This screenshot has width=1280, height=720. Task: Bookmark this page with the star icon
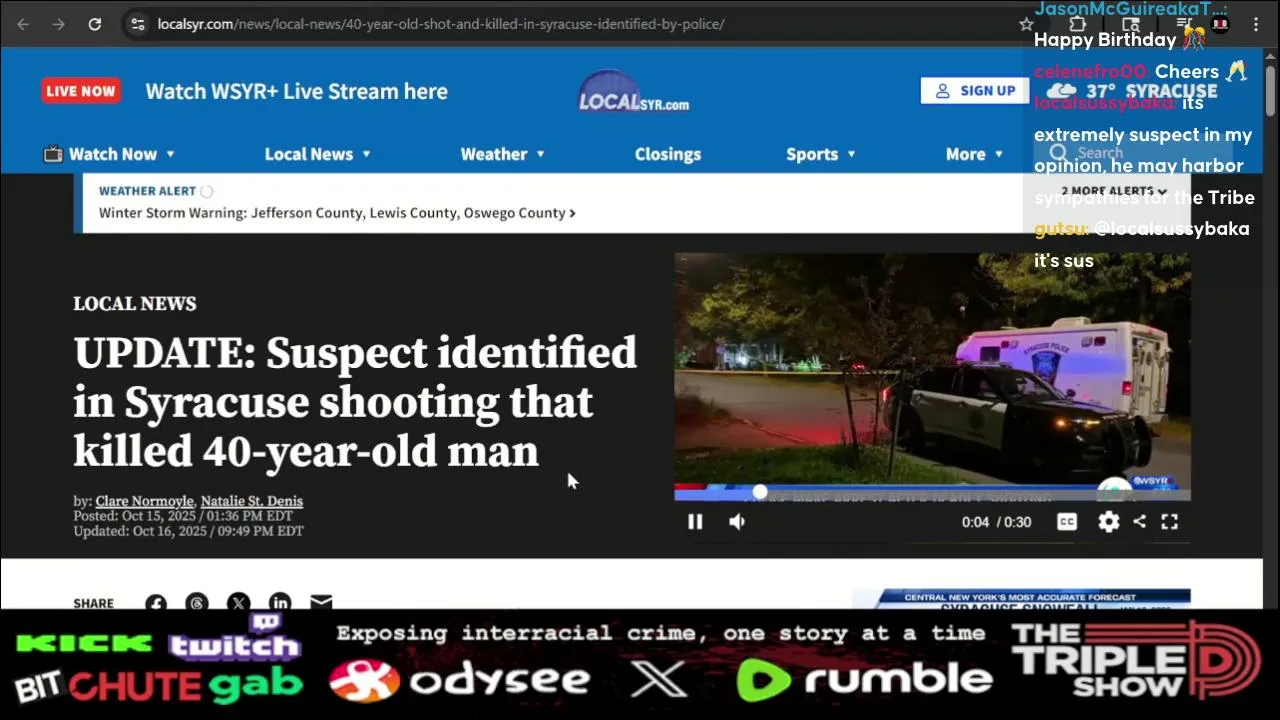[1026, 24]
